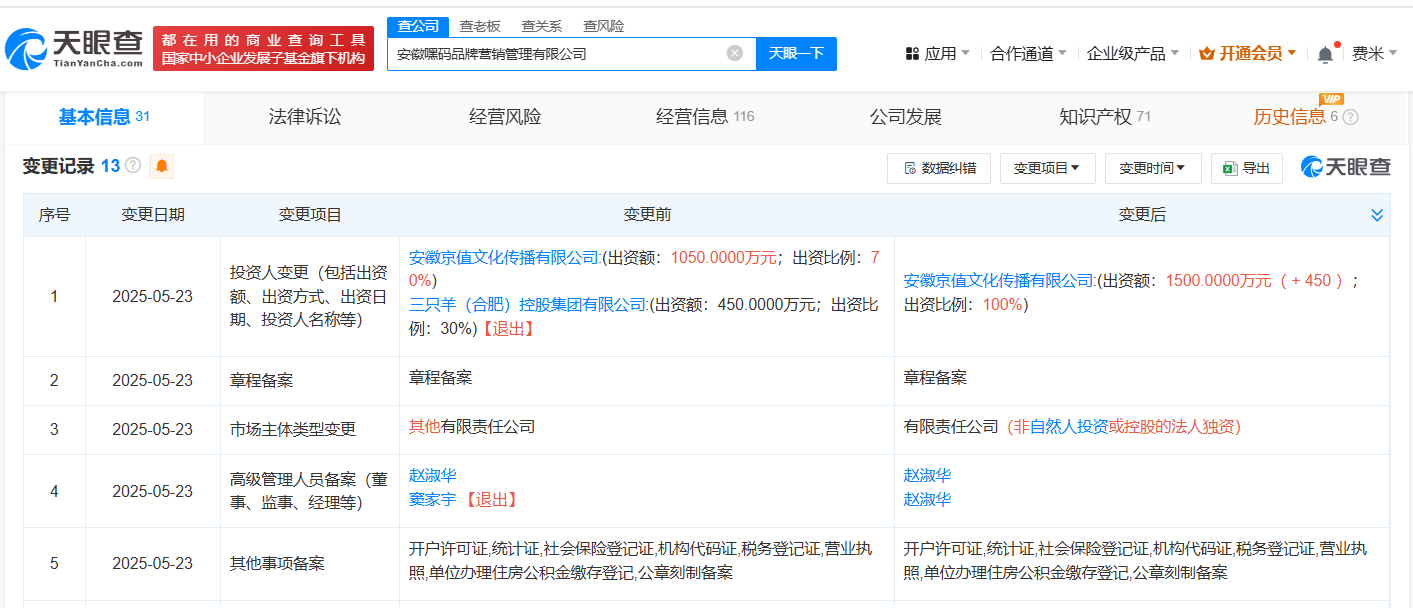Open 三只羊（合肥）控股集团有限公司 link

pos(529,304)
